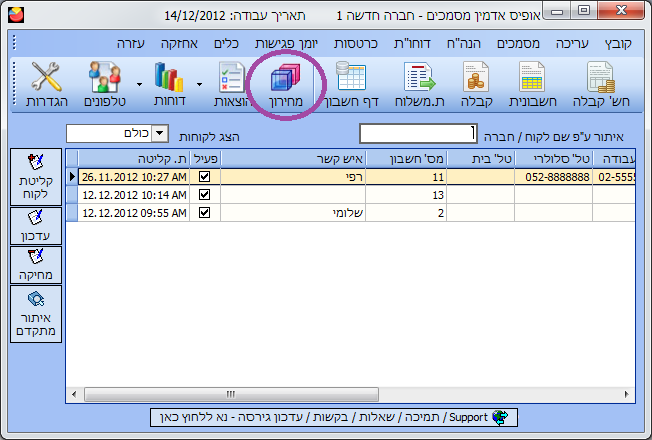Open the הצג לקוחות combo box
The height and width of the screenshot is (440, 652).
[117, 133]
